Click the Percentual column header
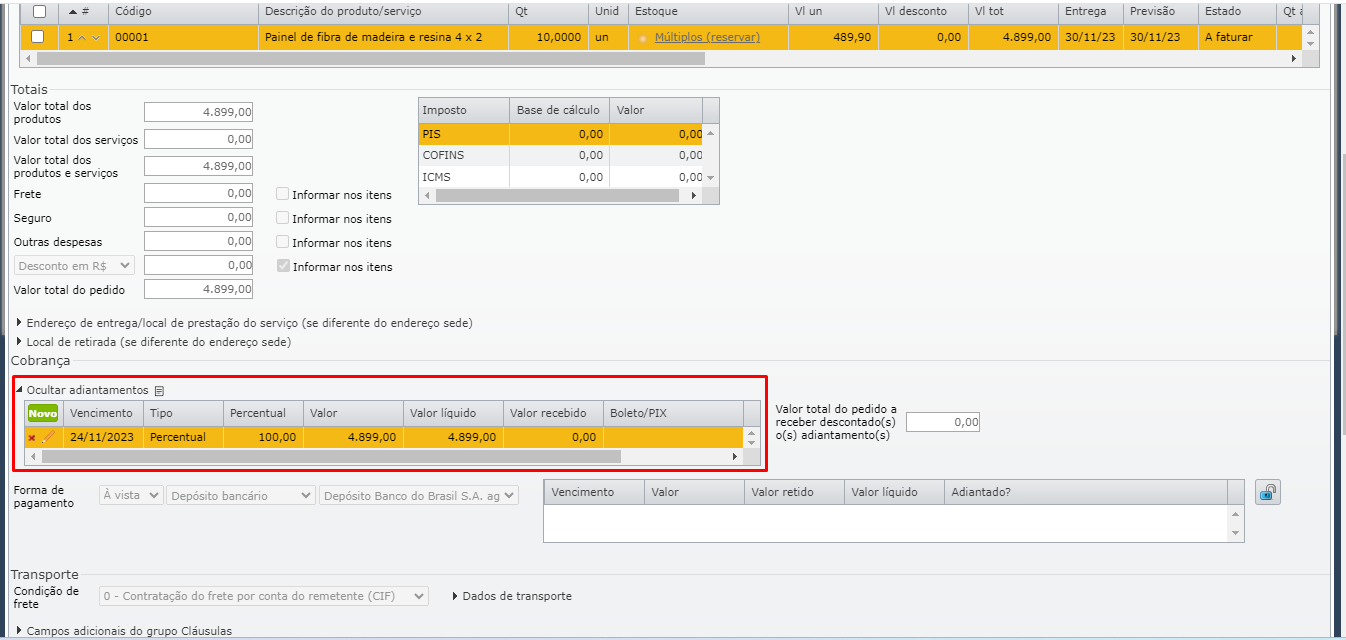 point(263,413)
